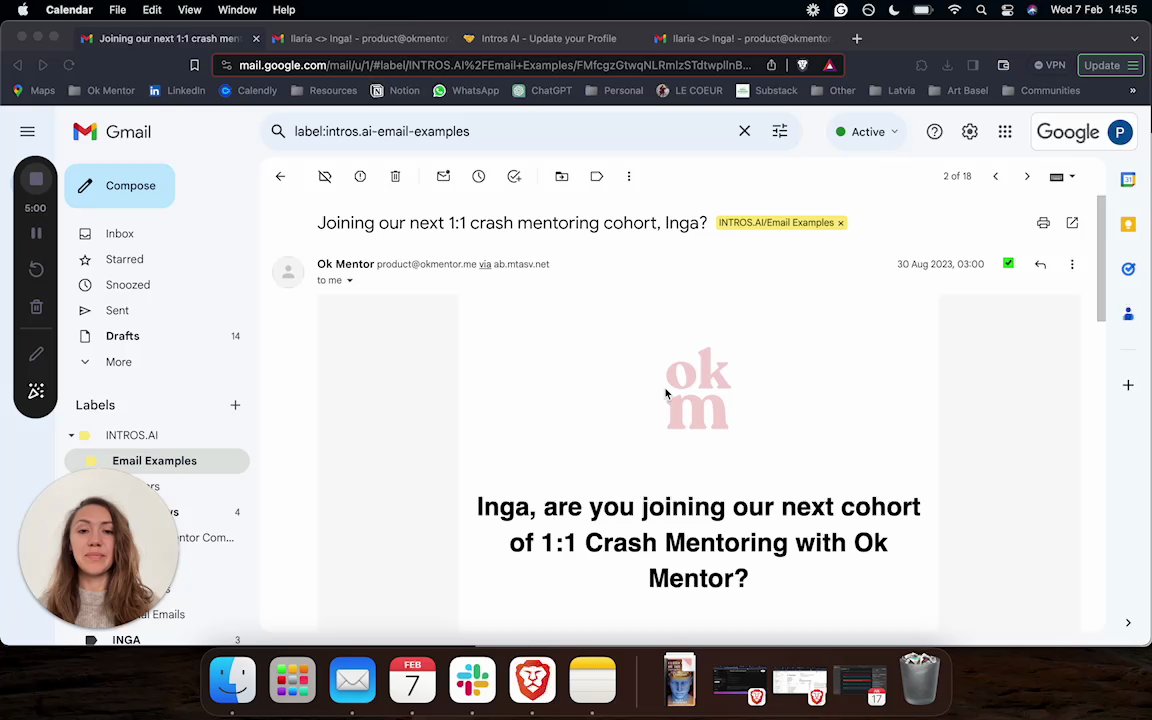Open the File menu
This screenshot has height=720, width=1152.
(x=118, y=10)
